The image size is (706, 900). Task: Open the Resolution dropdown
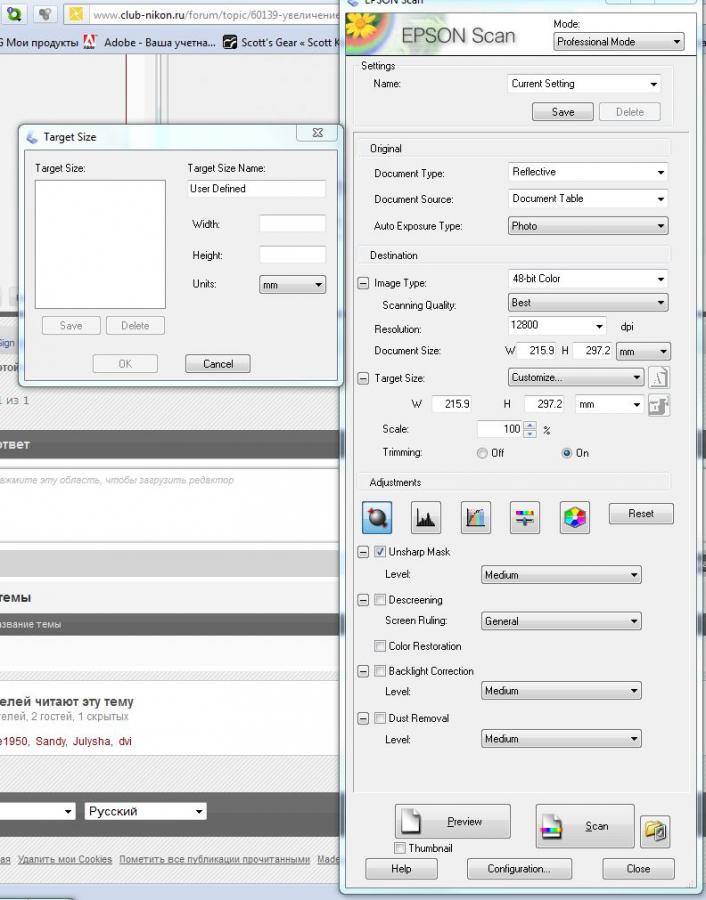[x=557, y=326]
